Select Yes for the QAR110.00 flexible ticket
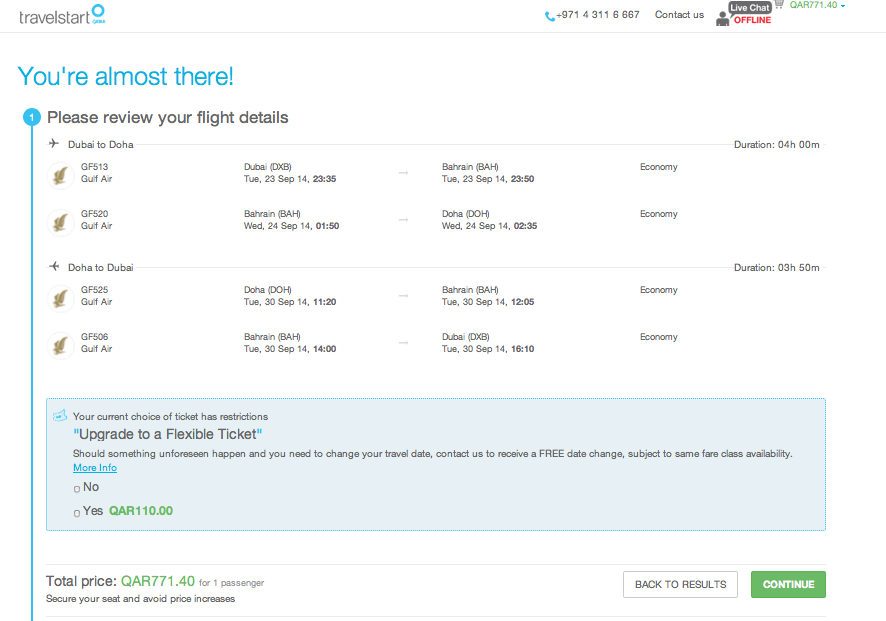Screen dimensions: 886x621 [77, 512]
